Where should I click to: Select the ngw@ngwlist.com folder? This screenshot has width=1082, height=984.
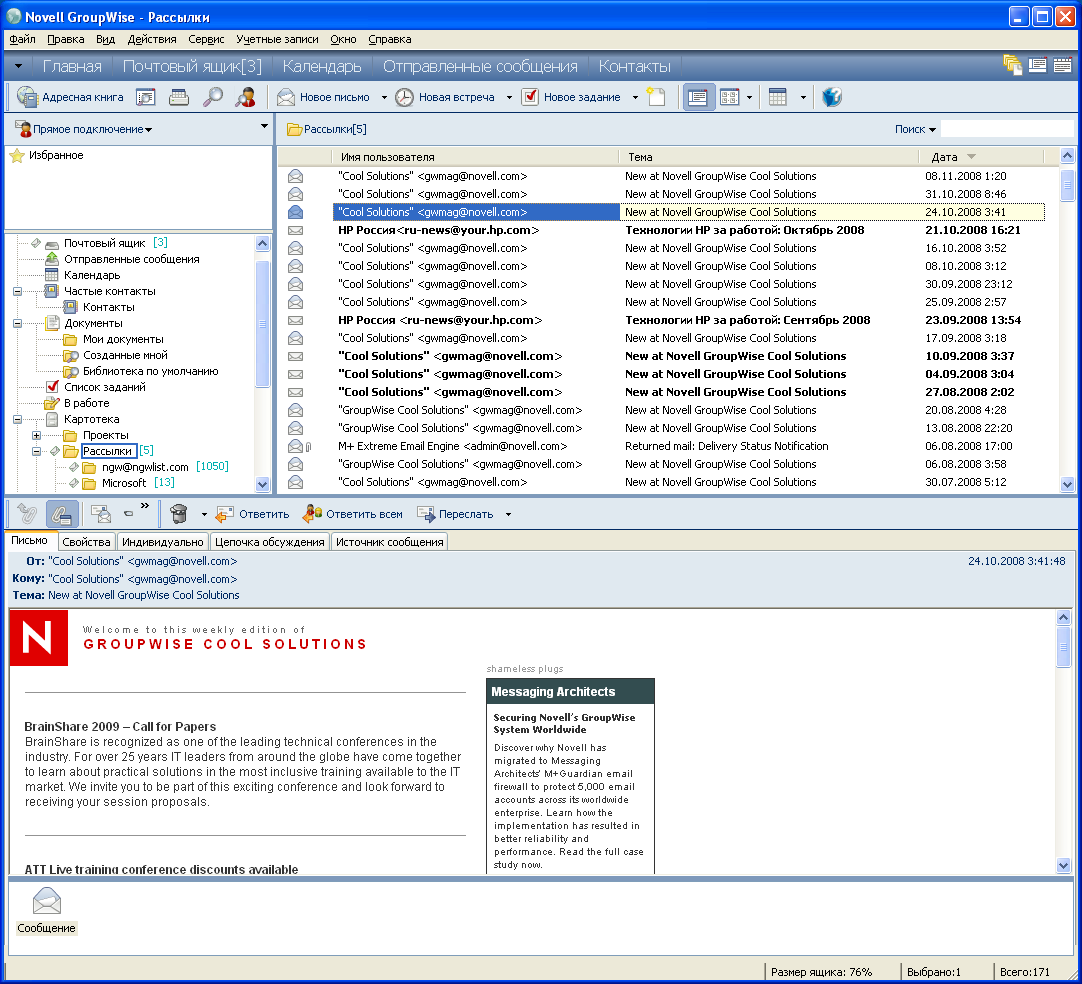coord(145,467)
